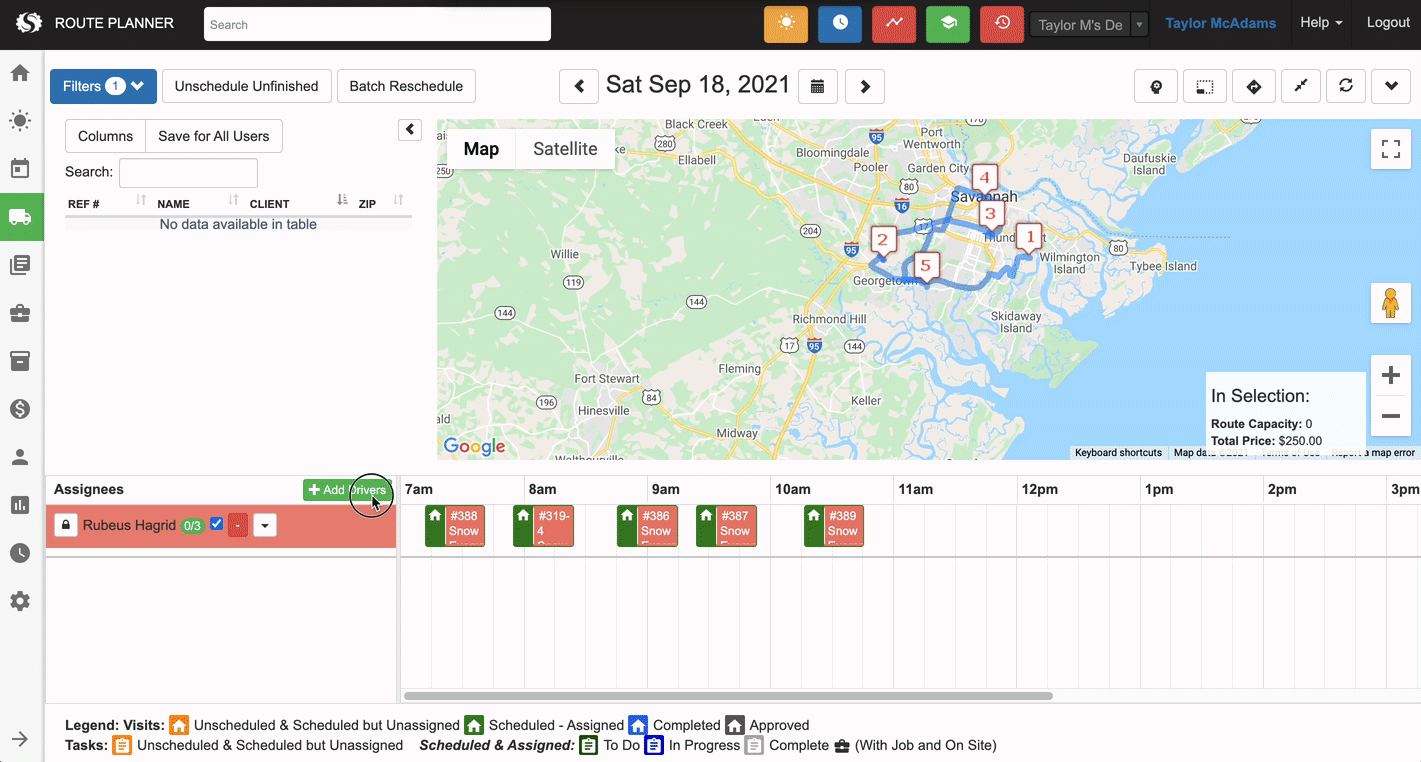Click the route directions diamond icon
This screenshot has height=762, width=1421.
pyautogui.click(x=1253, y=86)
